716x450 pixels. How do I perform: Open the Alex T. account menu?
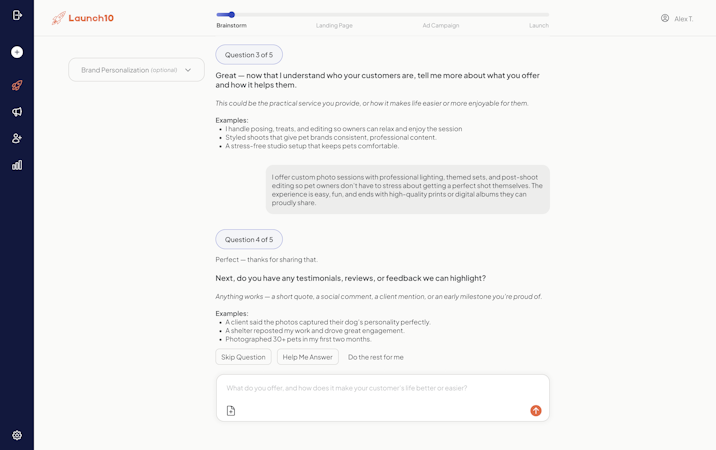point(677,18)
